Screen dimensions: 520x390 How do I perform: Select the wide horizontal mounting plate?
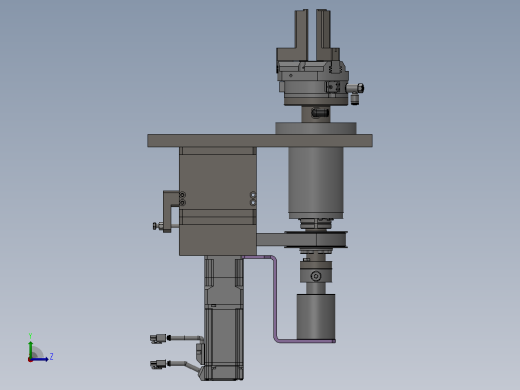(x=260, y=141)
